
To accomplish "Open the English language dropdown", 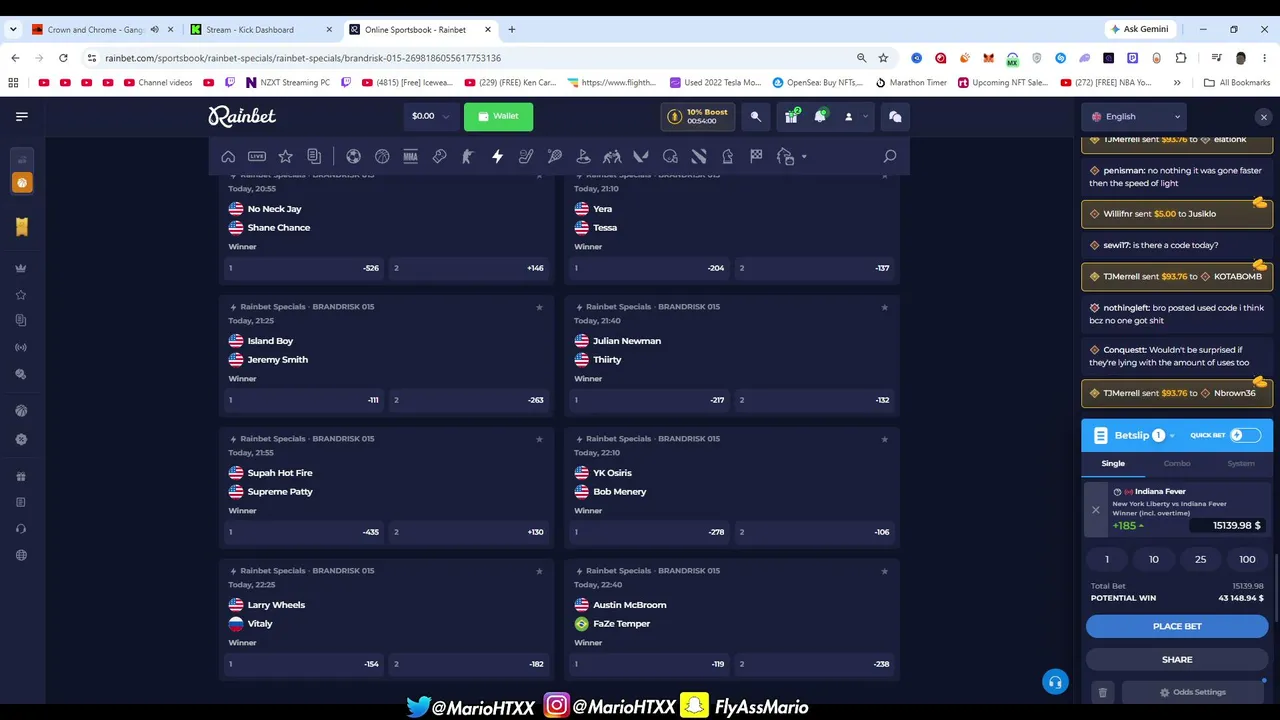I will tap(1135, 116).
